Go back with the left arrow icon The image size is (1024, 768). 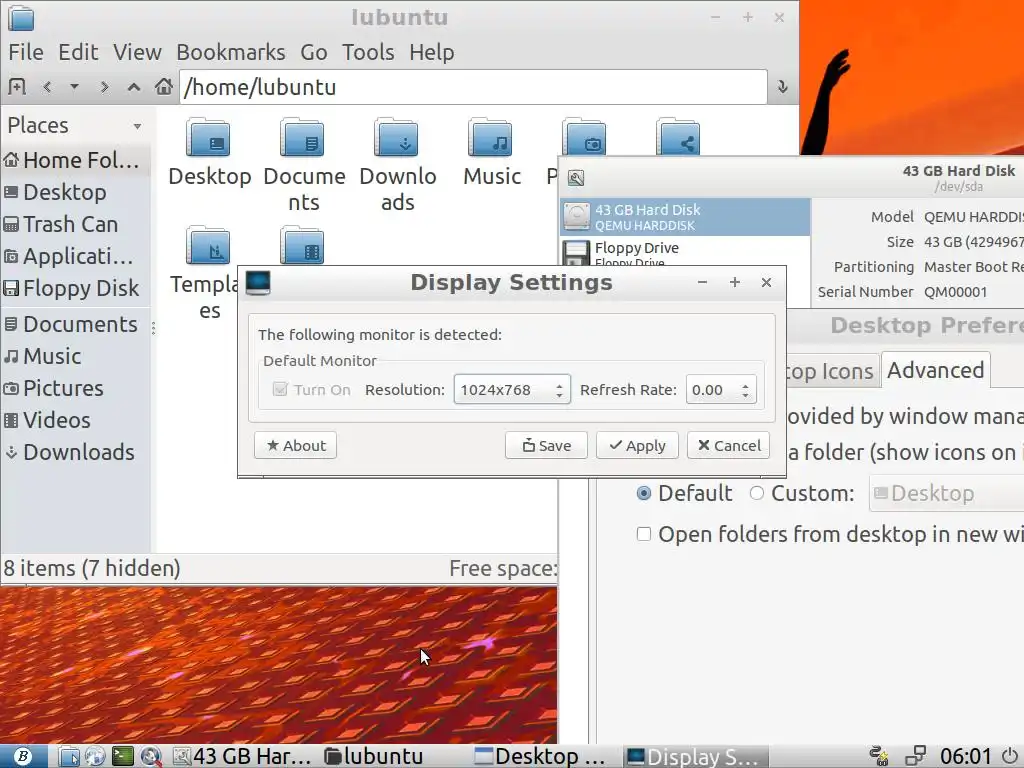click(47, 86)
